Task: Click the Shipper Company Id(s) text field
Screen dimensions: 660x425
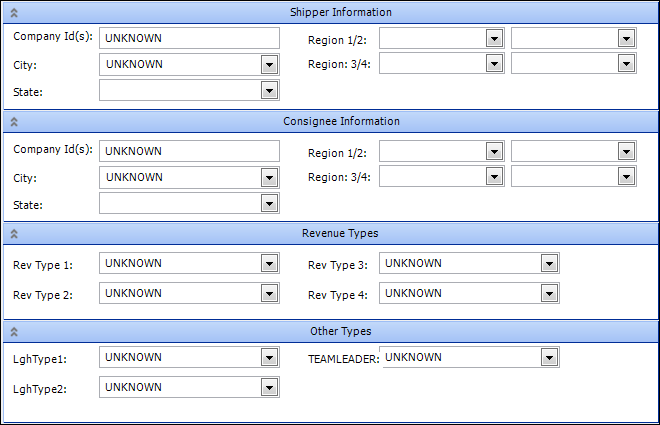Action: 188,38
